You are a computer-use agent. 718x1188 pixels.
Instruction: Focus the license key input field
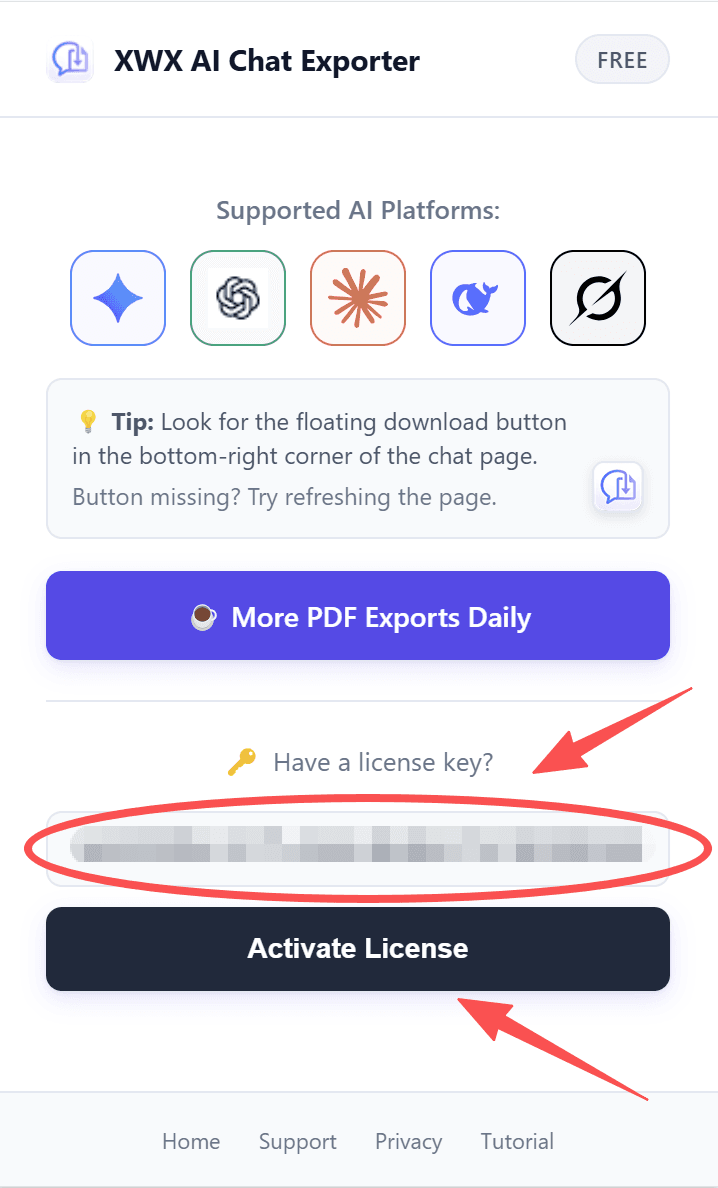(x=358, y=849)
